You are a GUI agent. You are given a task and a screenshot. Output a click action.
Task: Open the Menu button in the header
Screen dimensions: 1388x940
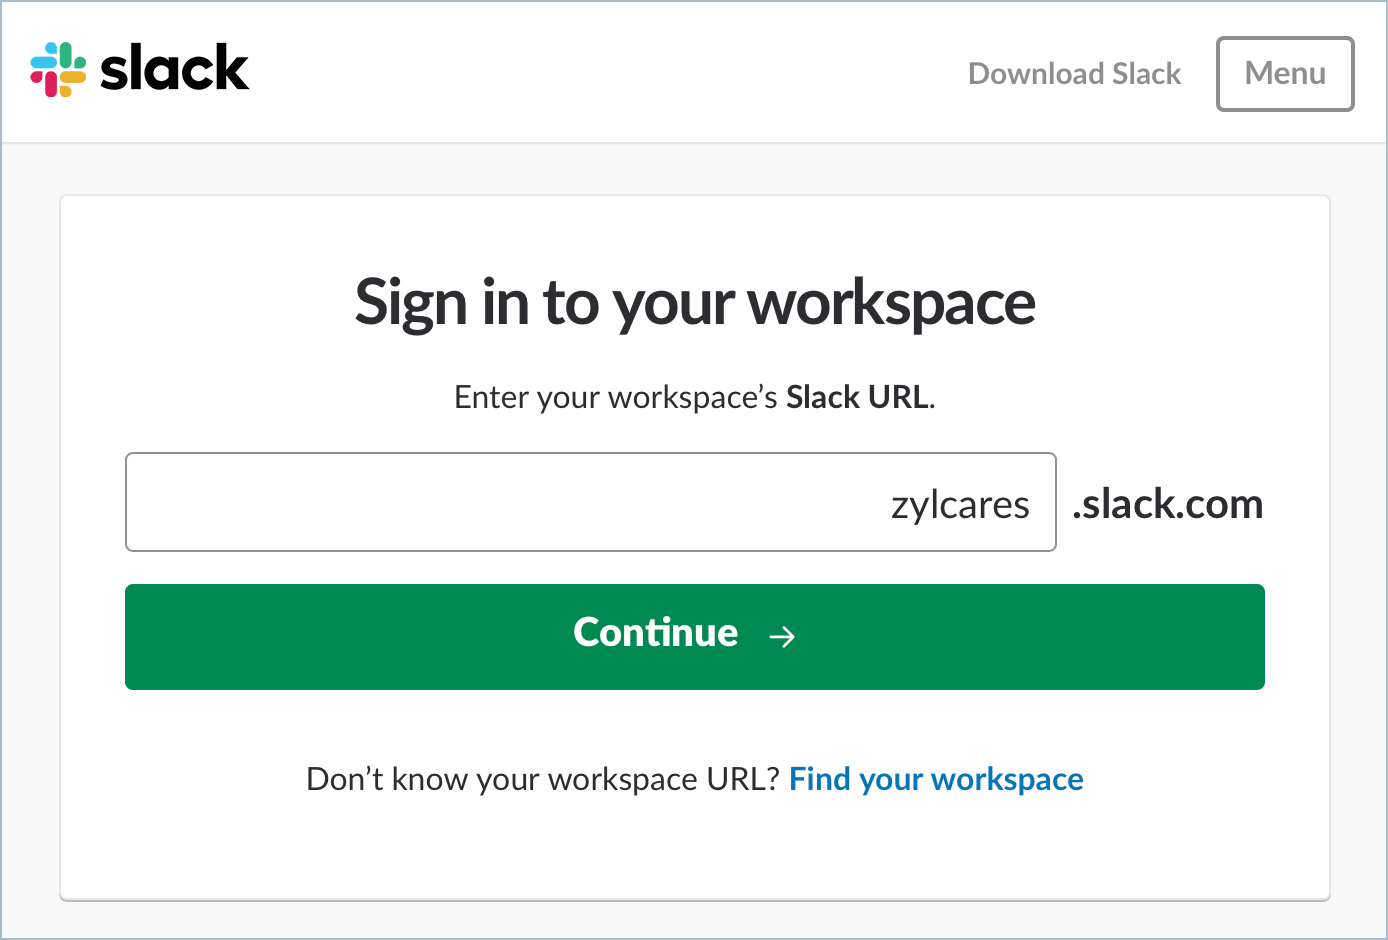coord(1284,74)
